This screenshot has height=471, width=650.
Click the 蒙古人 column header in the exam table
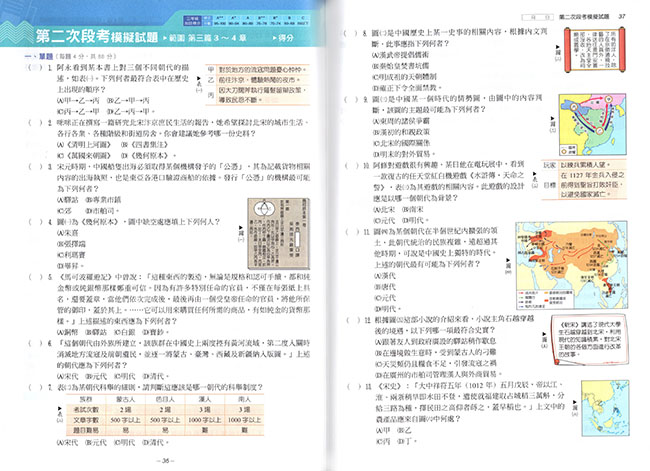[x=126, y=399]
